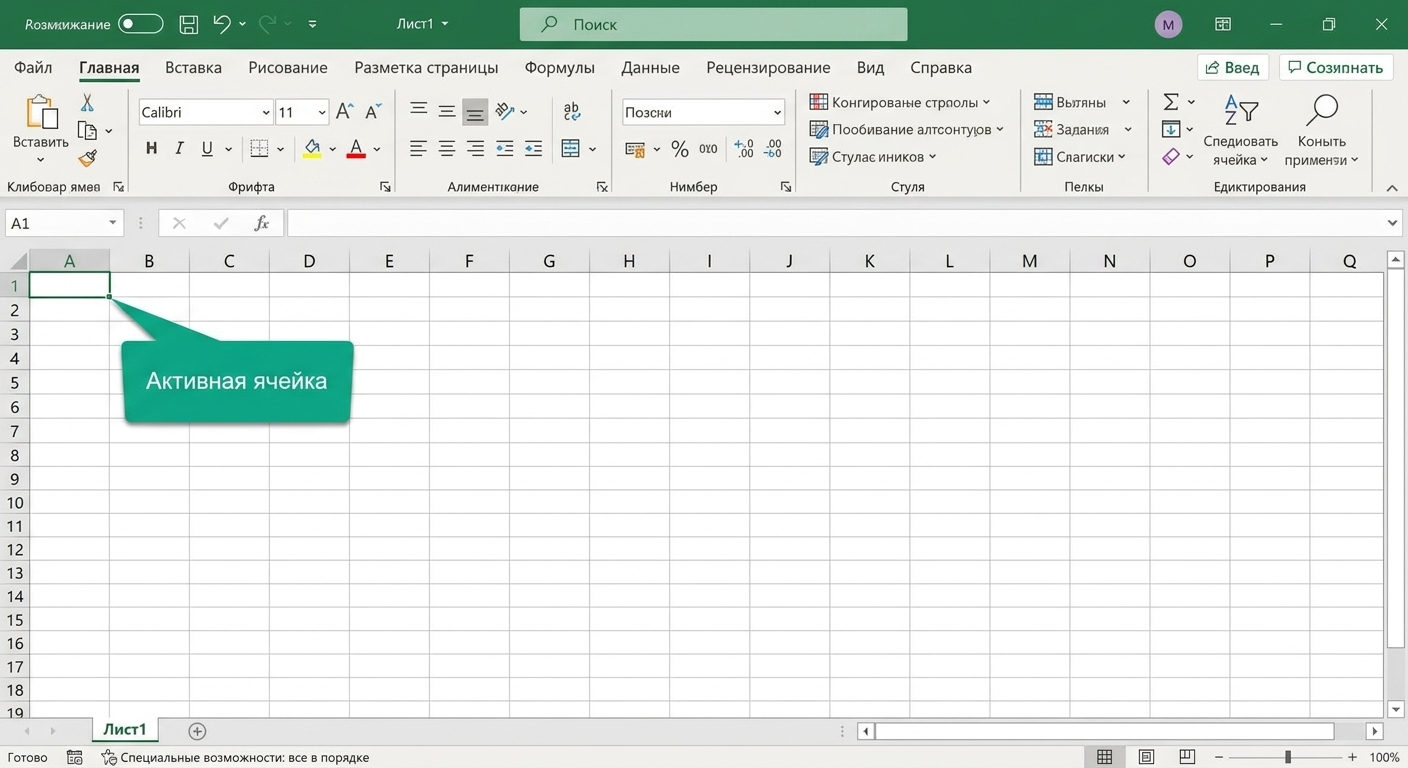The image size is (1408, 768).
Task: Toggle center horizontal alignment
Action: (x=447, y=149)
